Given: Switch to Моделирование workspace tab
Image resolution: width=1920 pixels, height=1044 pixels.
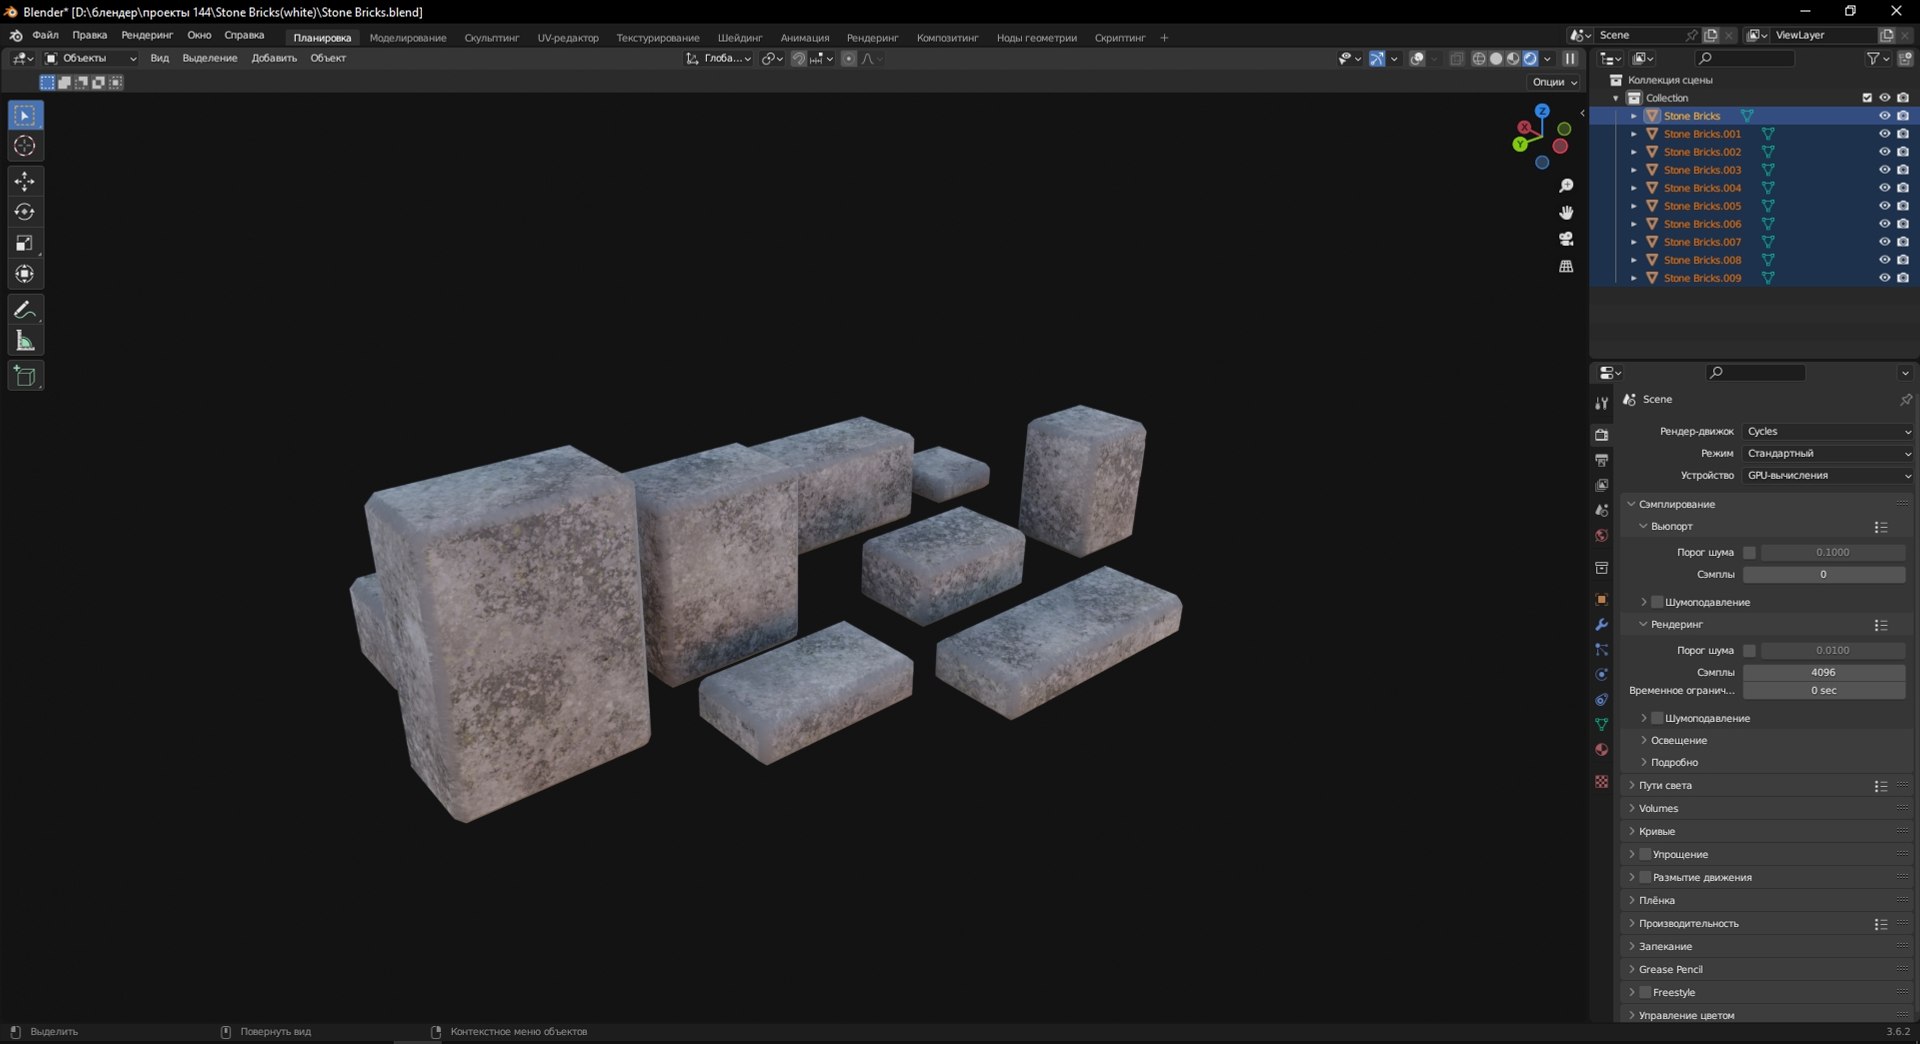Looking at the screenshot, I should [x=408, y=38].
